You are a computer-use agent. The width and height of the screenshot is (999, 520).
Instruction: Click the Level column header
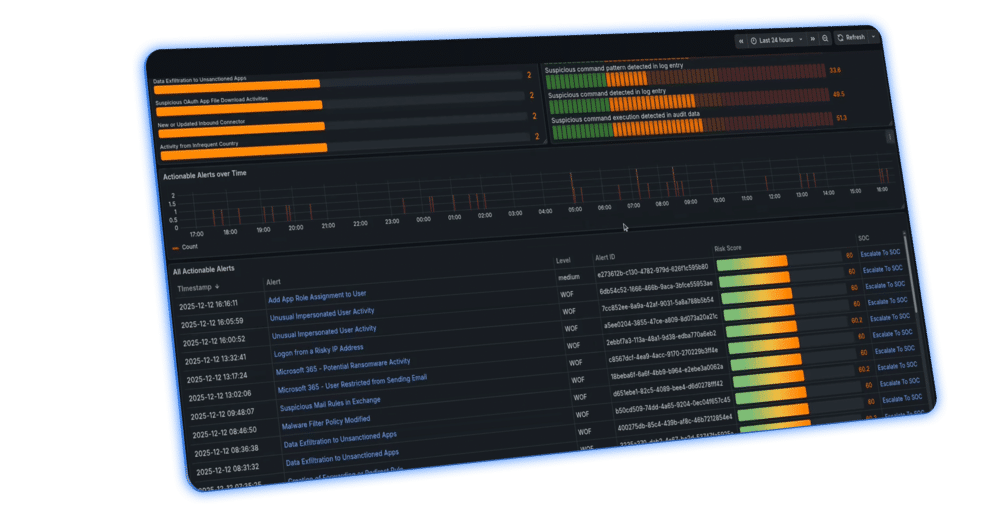(563, 261)
